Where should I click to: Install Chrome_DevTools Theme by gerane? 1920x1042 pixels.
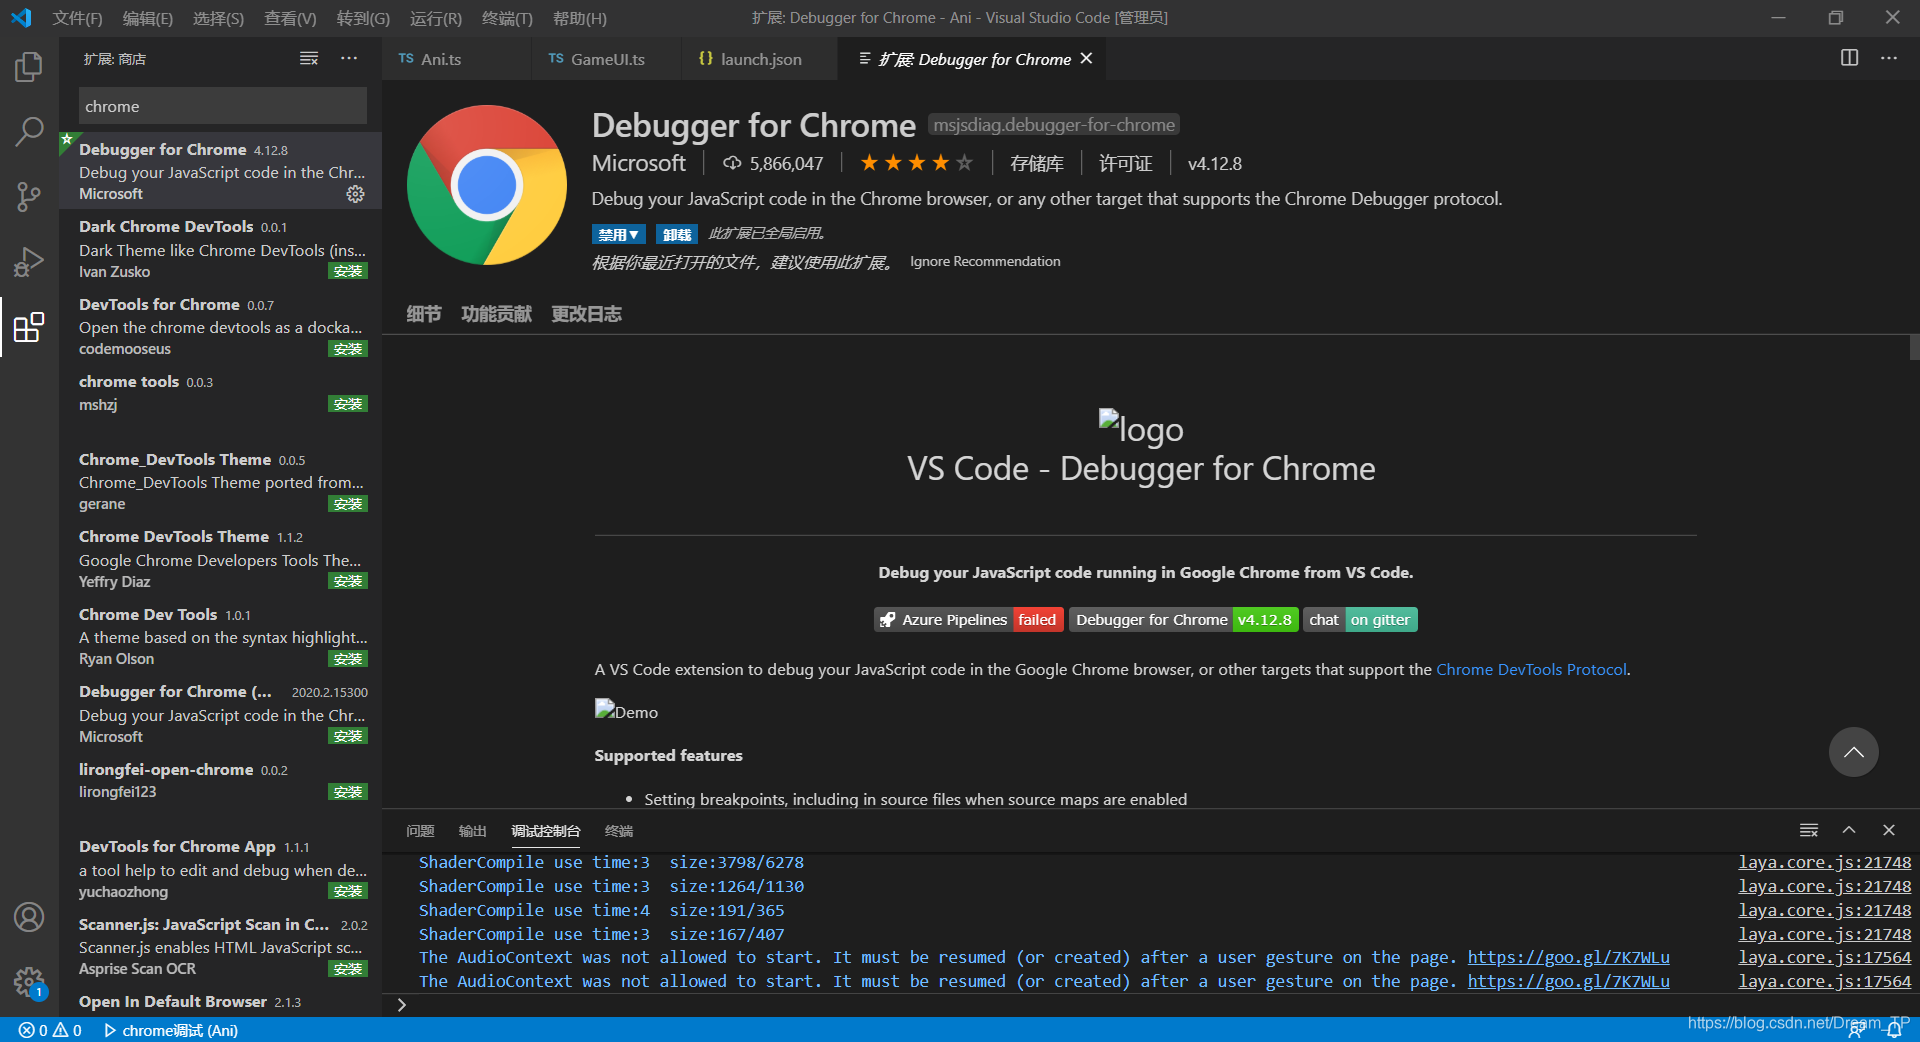click(x=348, y=504)
